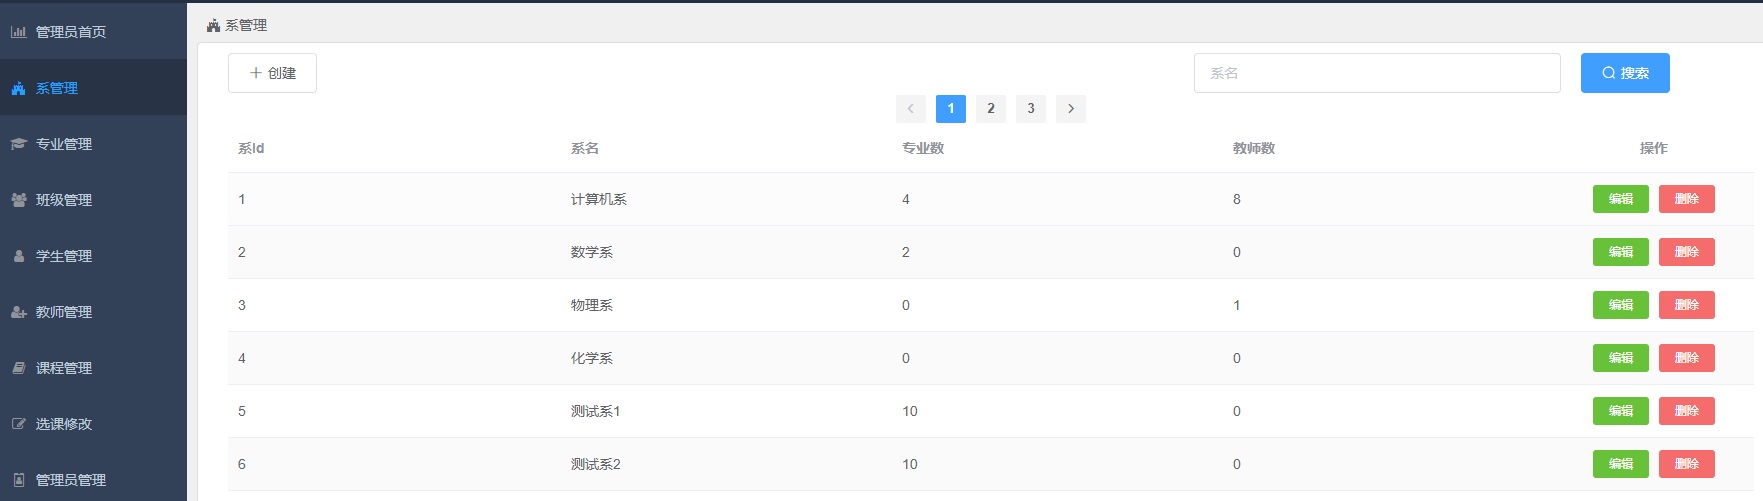Click the graduation cap icon beside 专业管理
The image size is (1763, 501).
(x=18, y=144)
